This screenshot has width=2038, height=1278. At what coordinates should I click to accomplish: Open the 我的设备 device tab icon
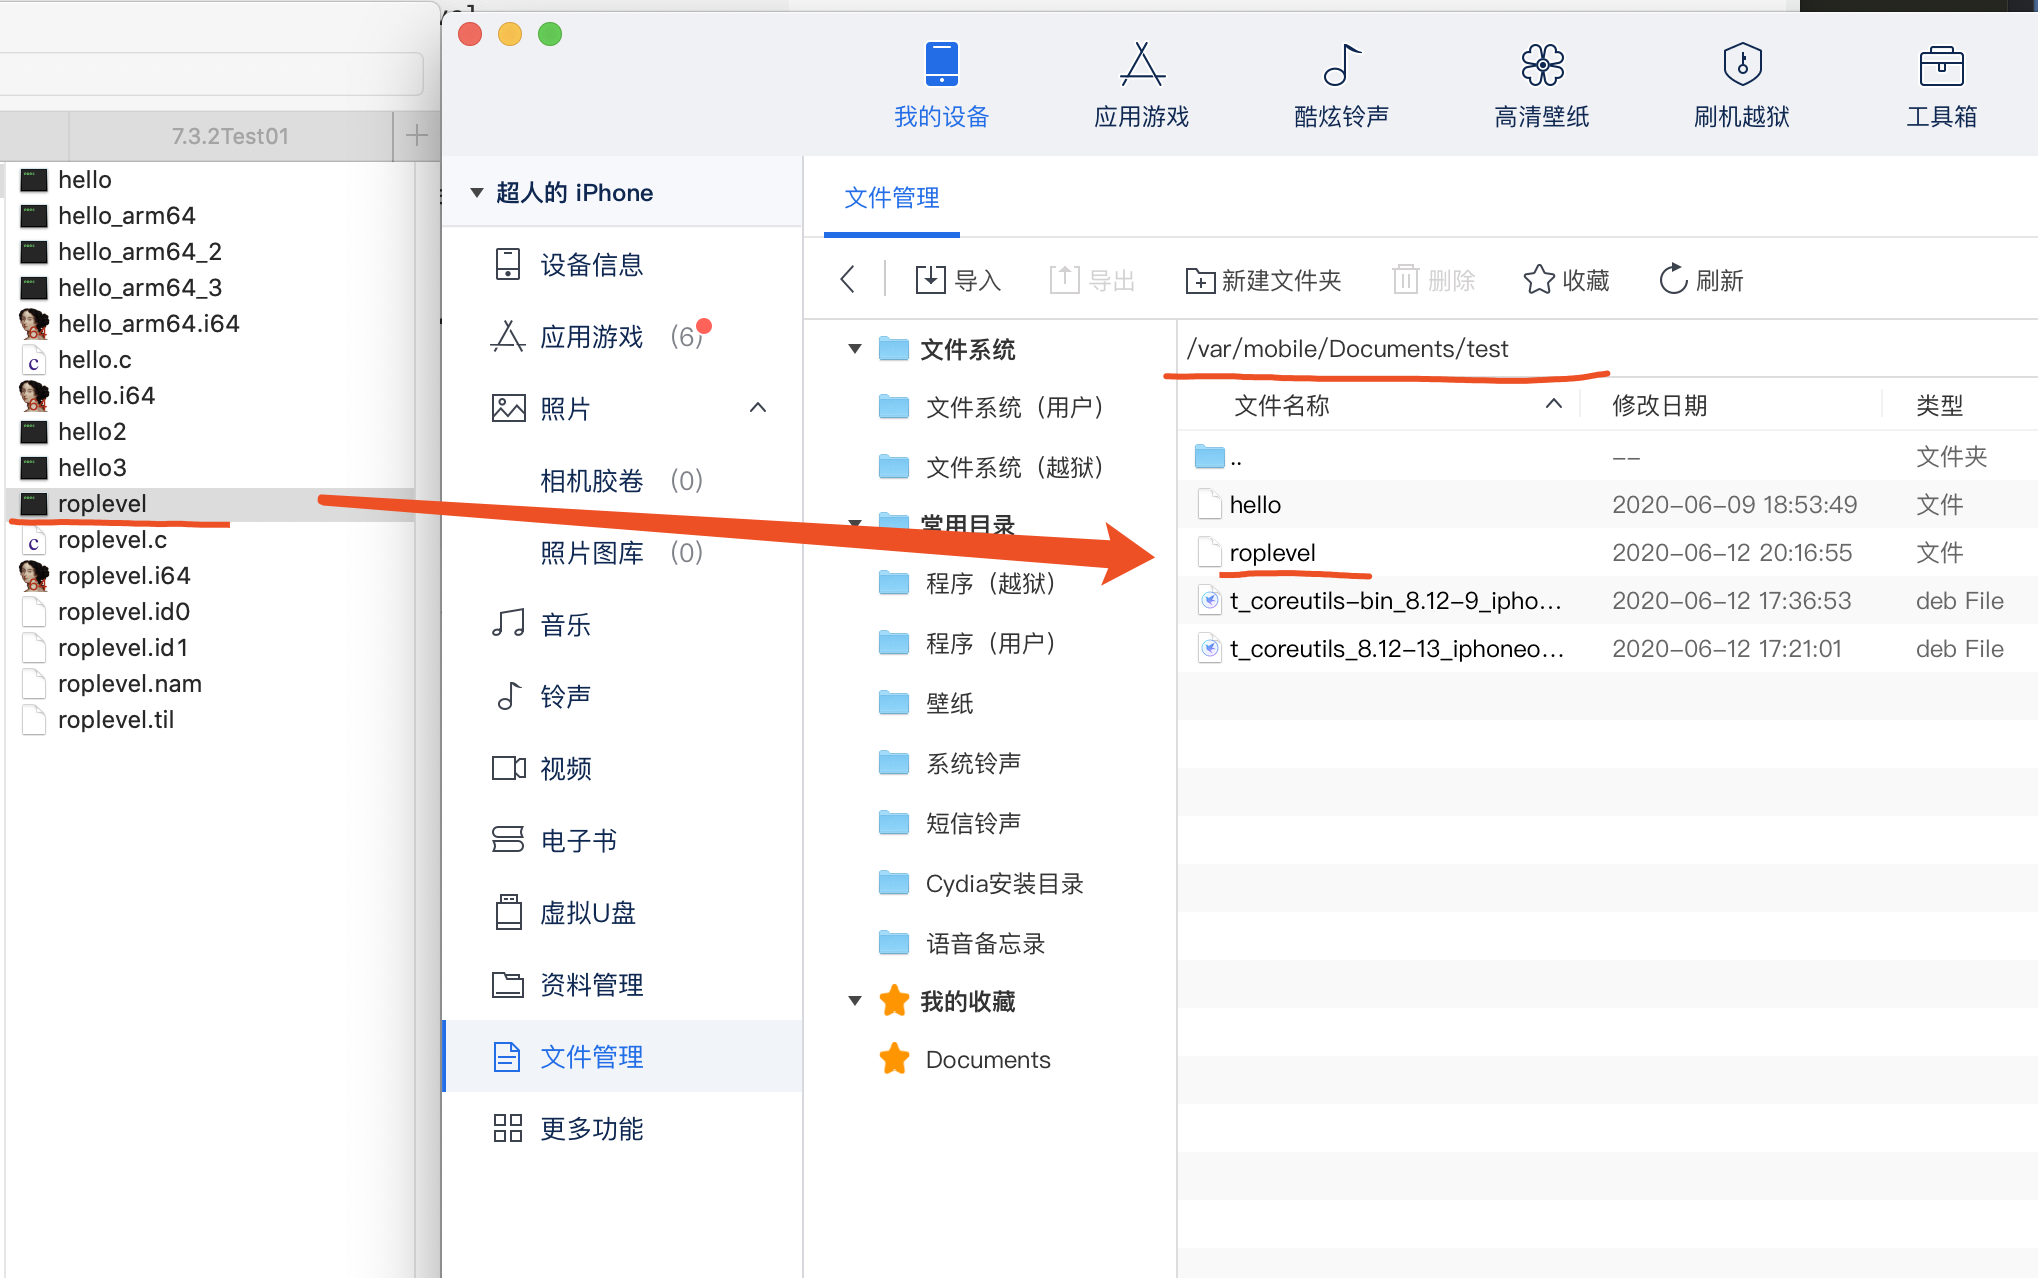(941, 64)
